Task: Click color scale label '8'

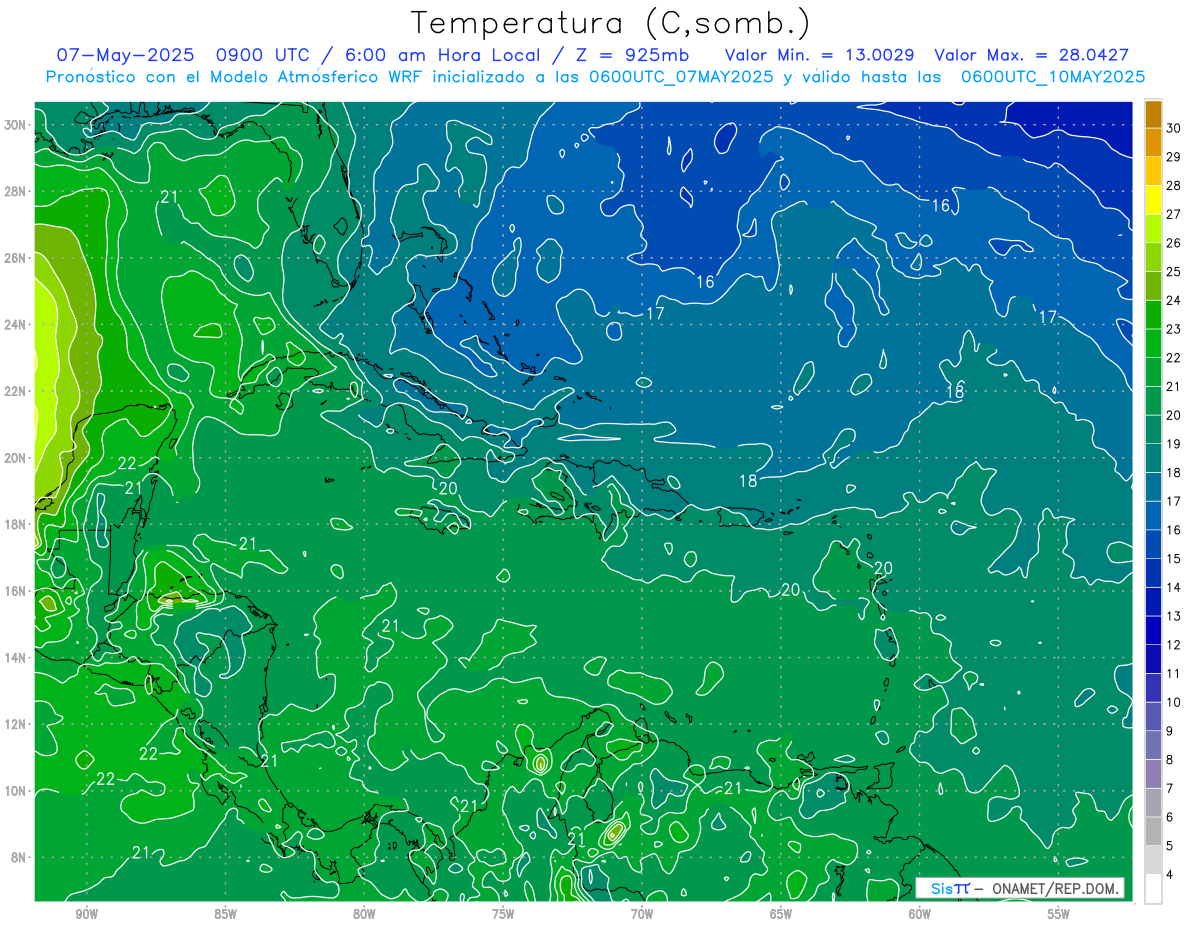Action: pos(1170,760)
